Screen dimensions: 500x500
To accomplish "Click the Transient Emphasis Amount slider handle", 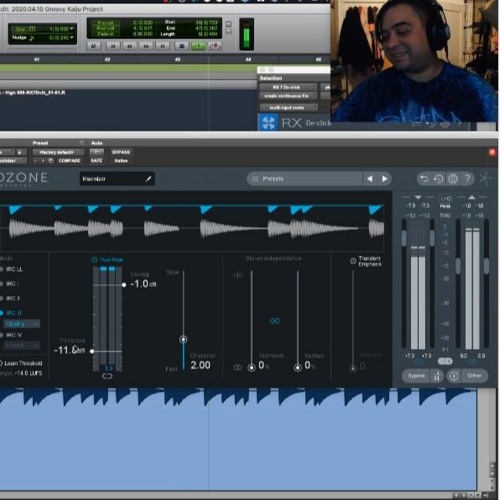I will click(x=353, y=368).
